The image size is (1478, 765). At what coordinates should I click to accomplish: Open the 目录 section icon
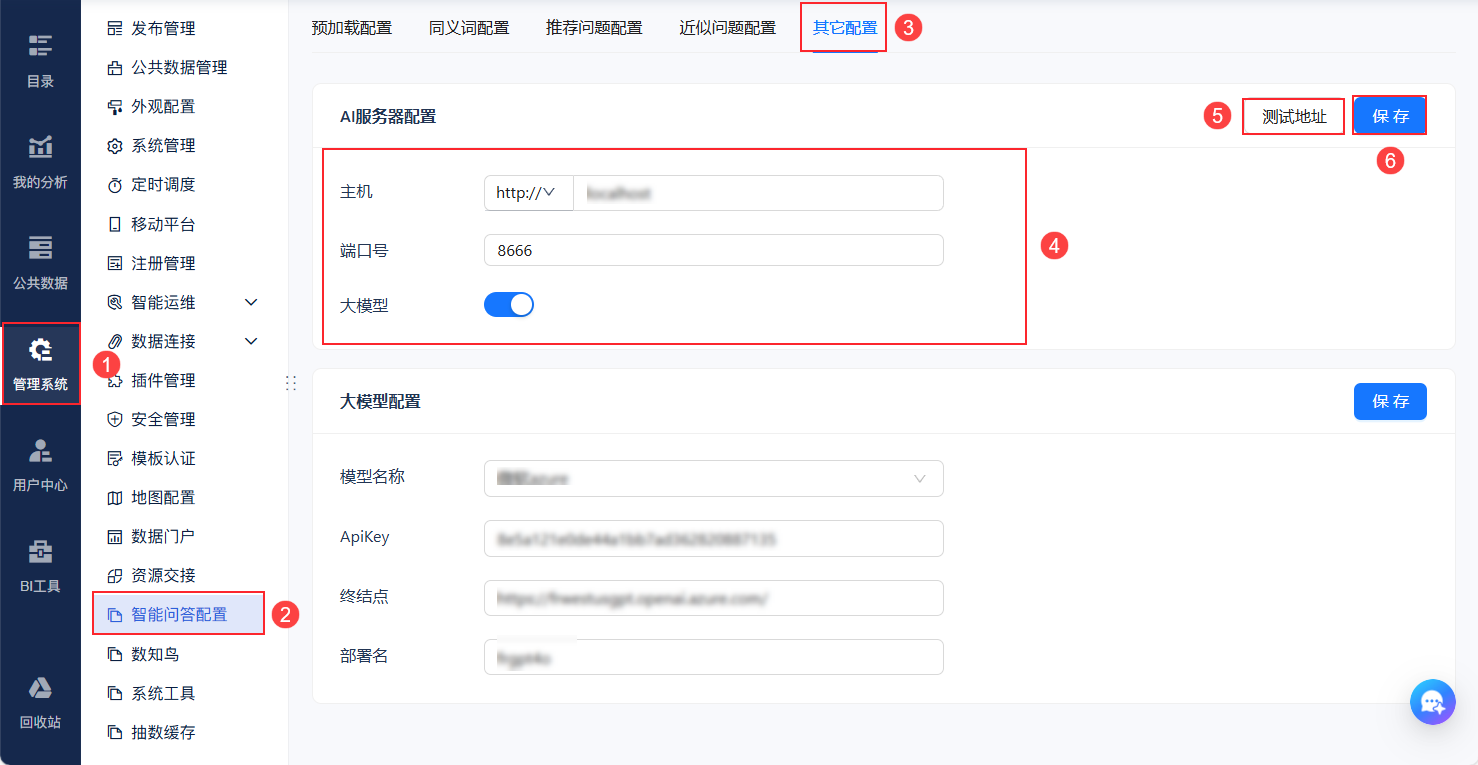(x=40, y=45)
